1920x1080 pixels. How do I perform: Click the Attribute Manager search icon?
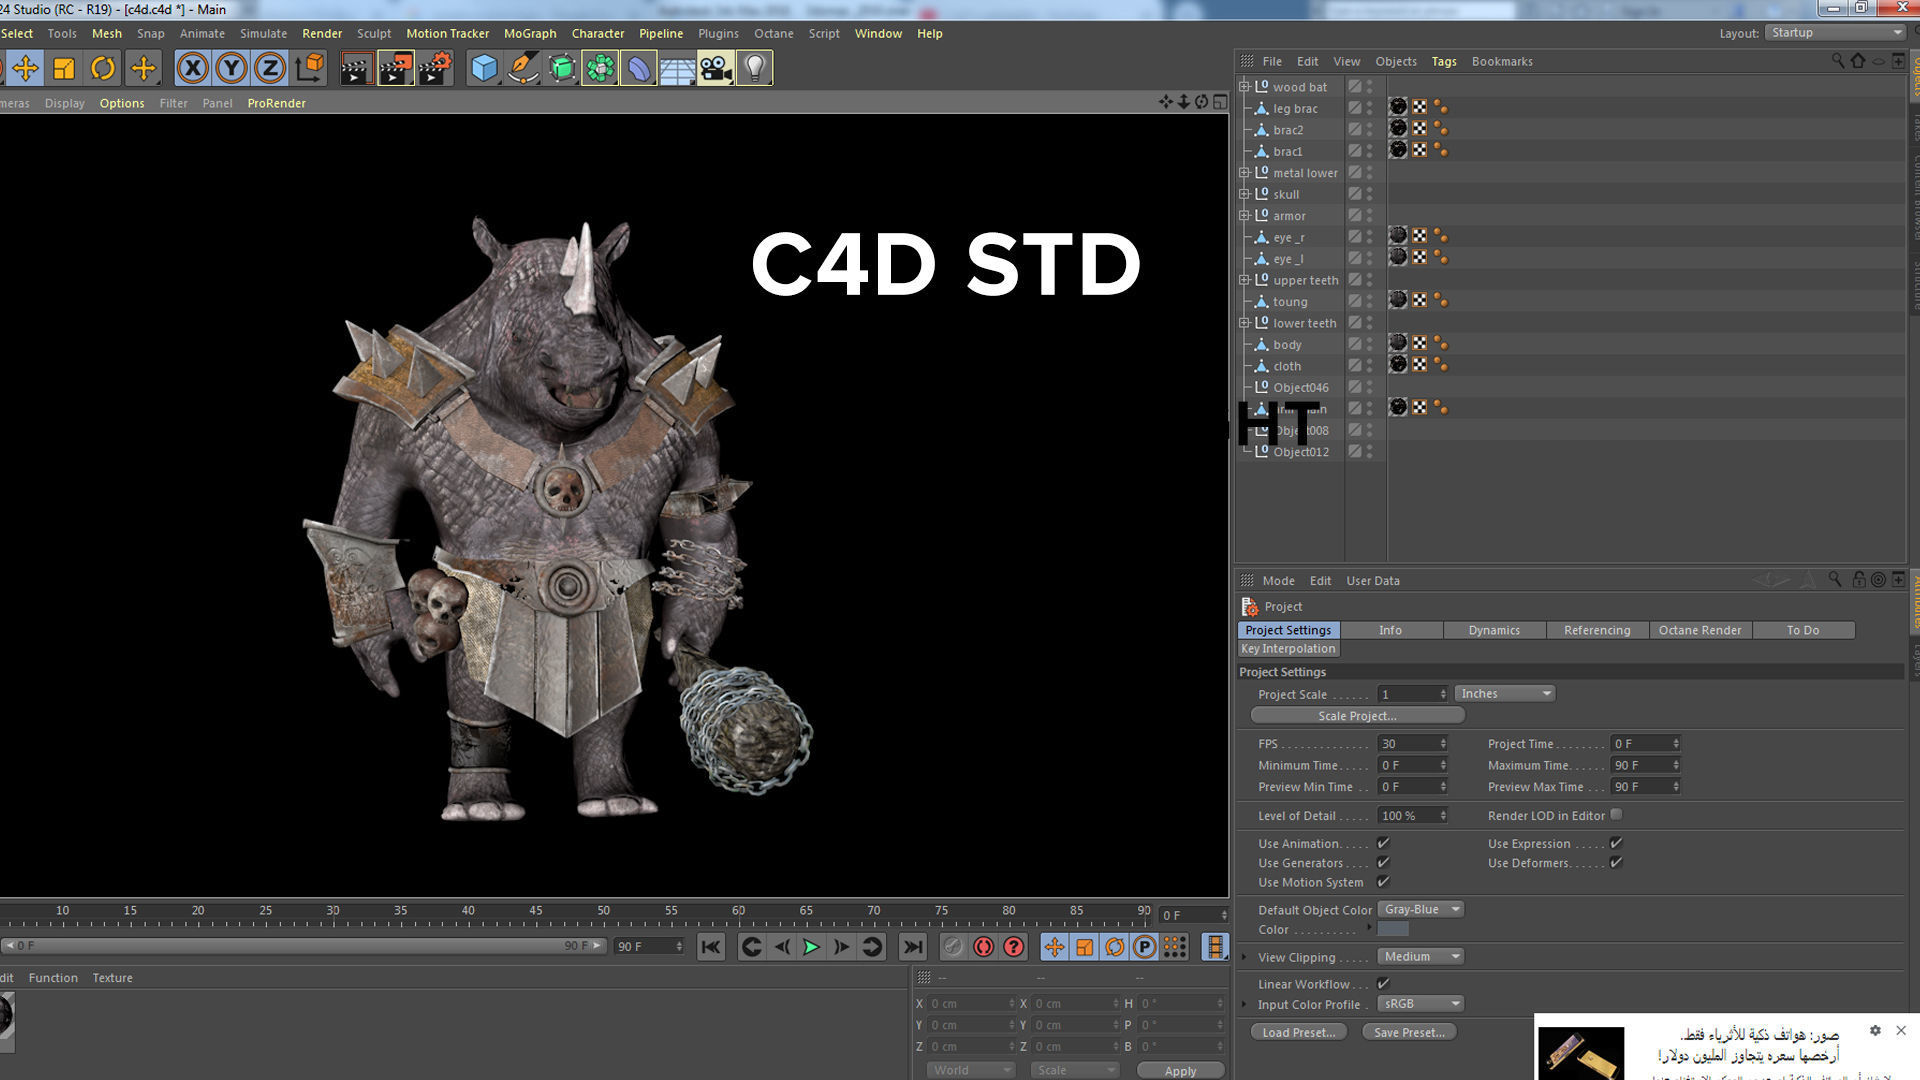(x=1835, y=580)
